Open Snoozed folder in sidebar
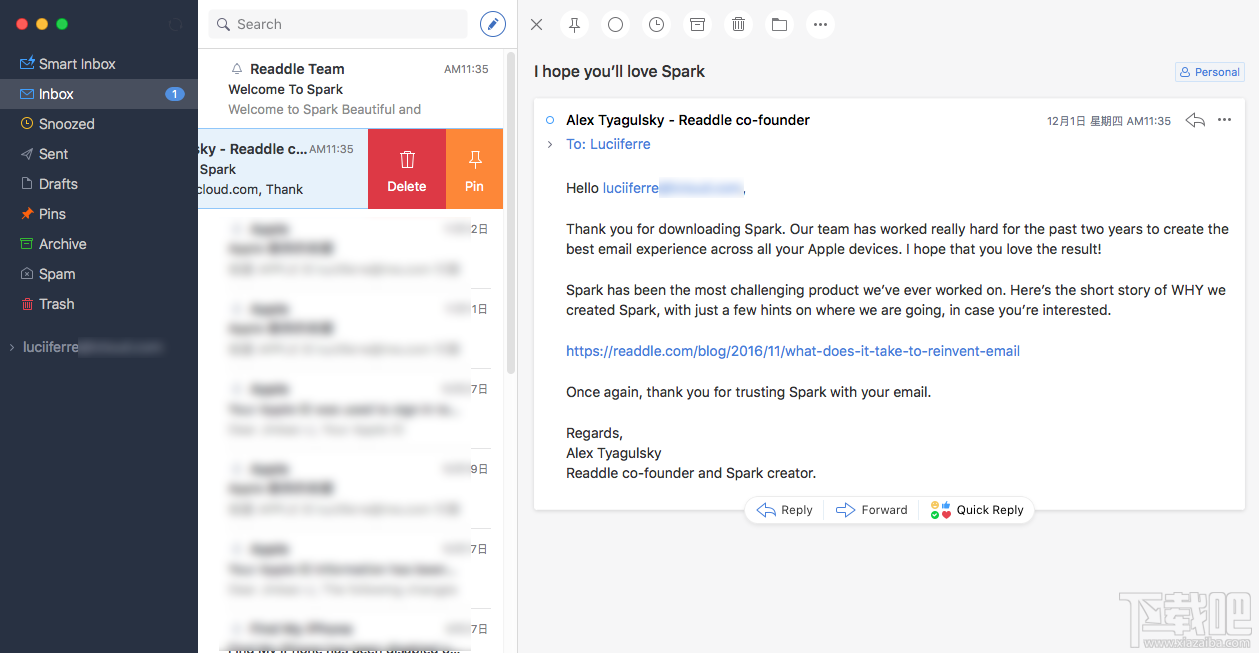Screen dimensions: 1259x653 [x=57, y=124]
